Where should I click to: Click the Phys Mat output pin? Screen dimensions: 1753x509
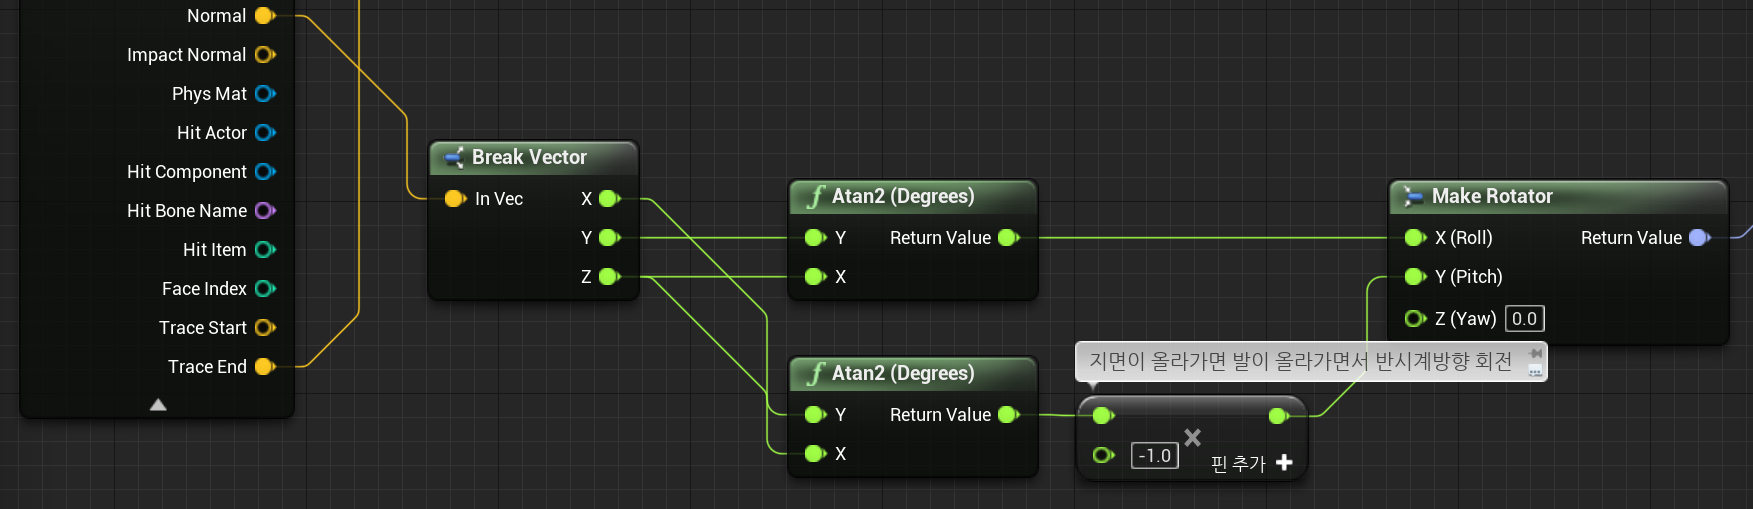click(x=265, y=94)
